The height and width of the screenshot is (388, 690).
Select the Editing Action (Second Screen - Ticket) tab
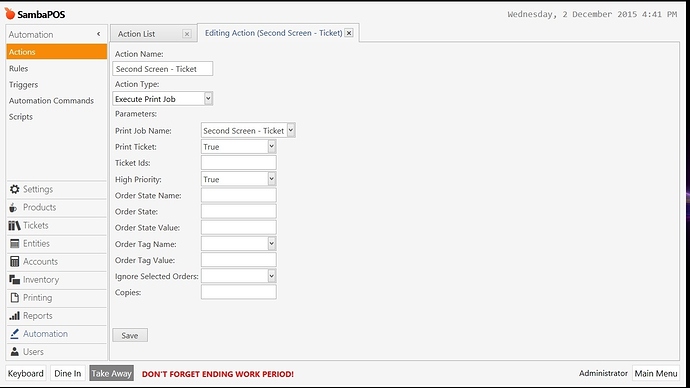click(x=273, y=33)
